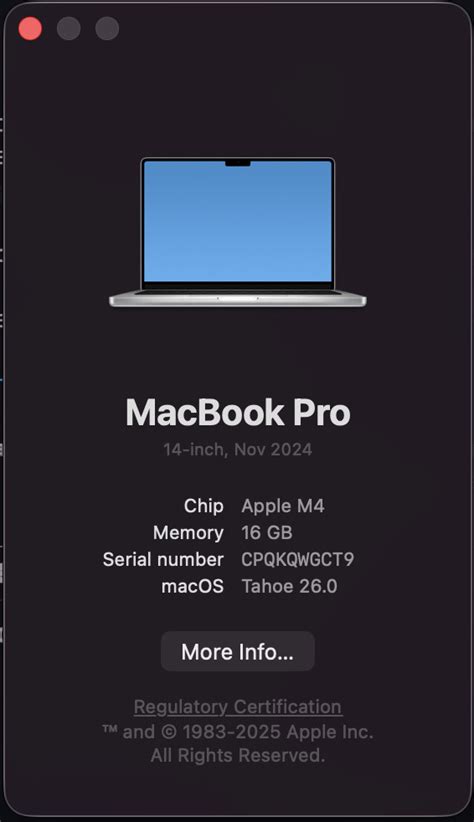
Task: Select the Apple M4 chip value
Action: point(283,506)
